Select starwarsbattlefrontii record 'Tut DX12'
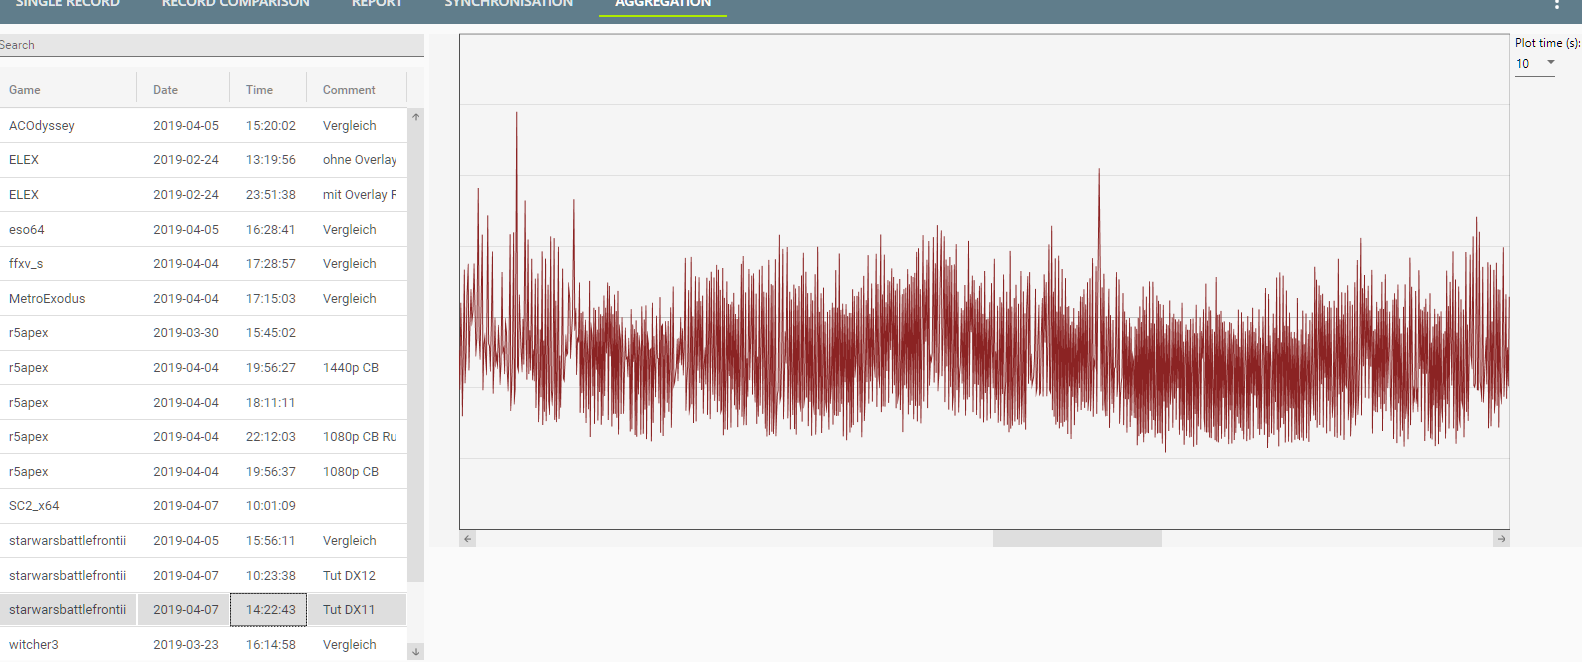1582x662 pixels. (x=203, y=576)
